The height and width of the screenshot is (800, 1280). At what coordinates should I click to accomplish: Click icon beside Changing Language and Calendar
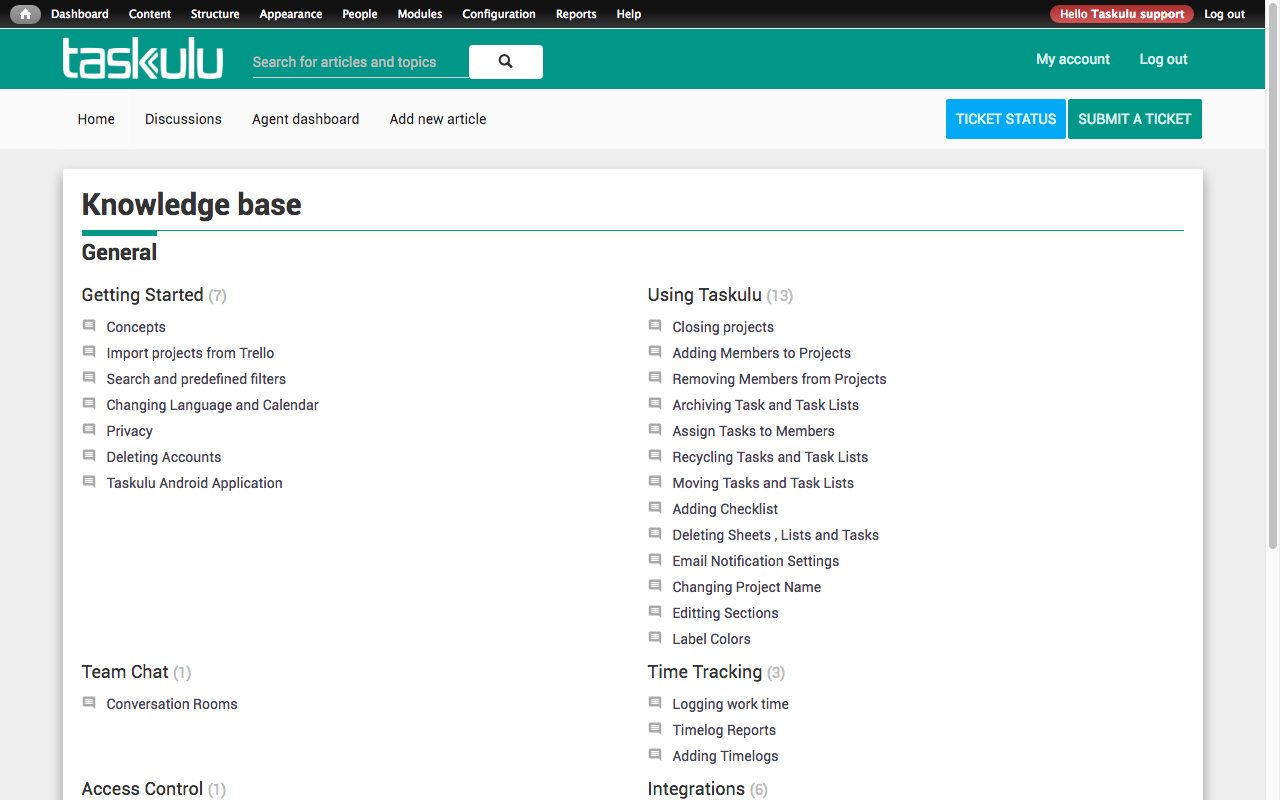(89, 404)
